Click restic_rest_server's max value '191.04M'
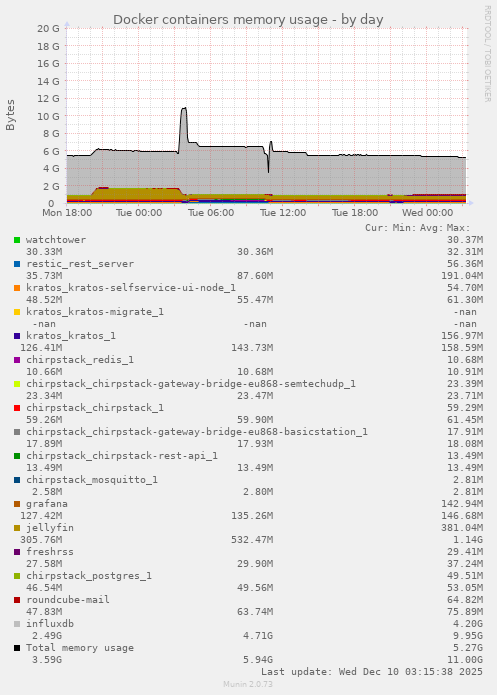The width and height of the screenshot is (497, 695). [x=462, y=276]
